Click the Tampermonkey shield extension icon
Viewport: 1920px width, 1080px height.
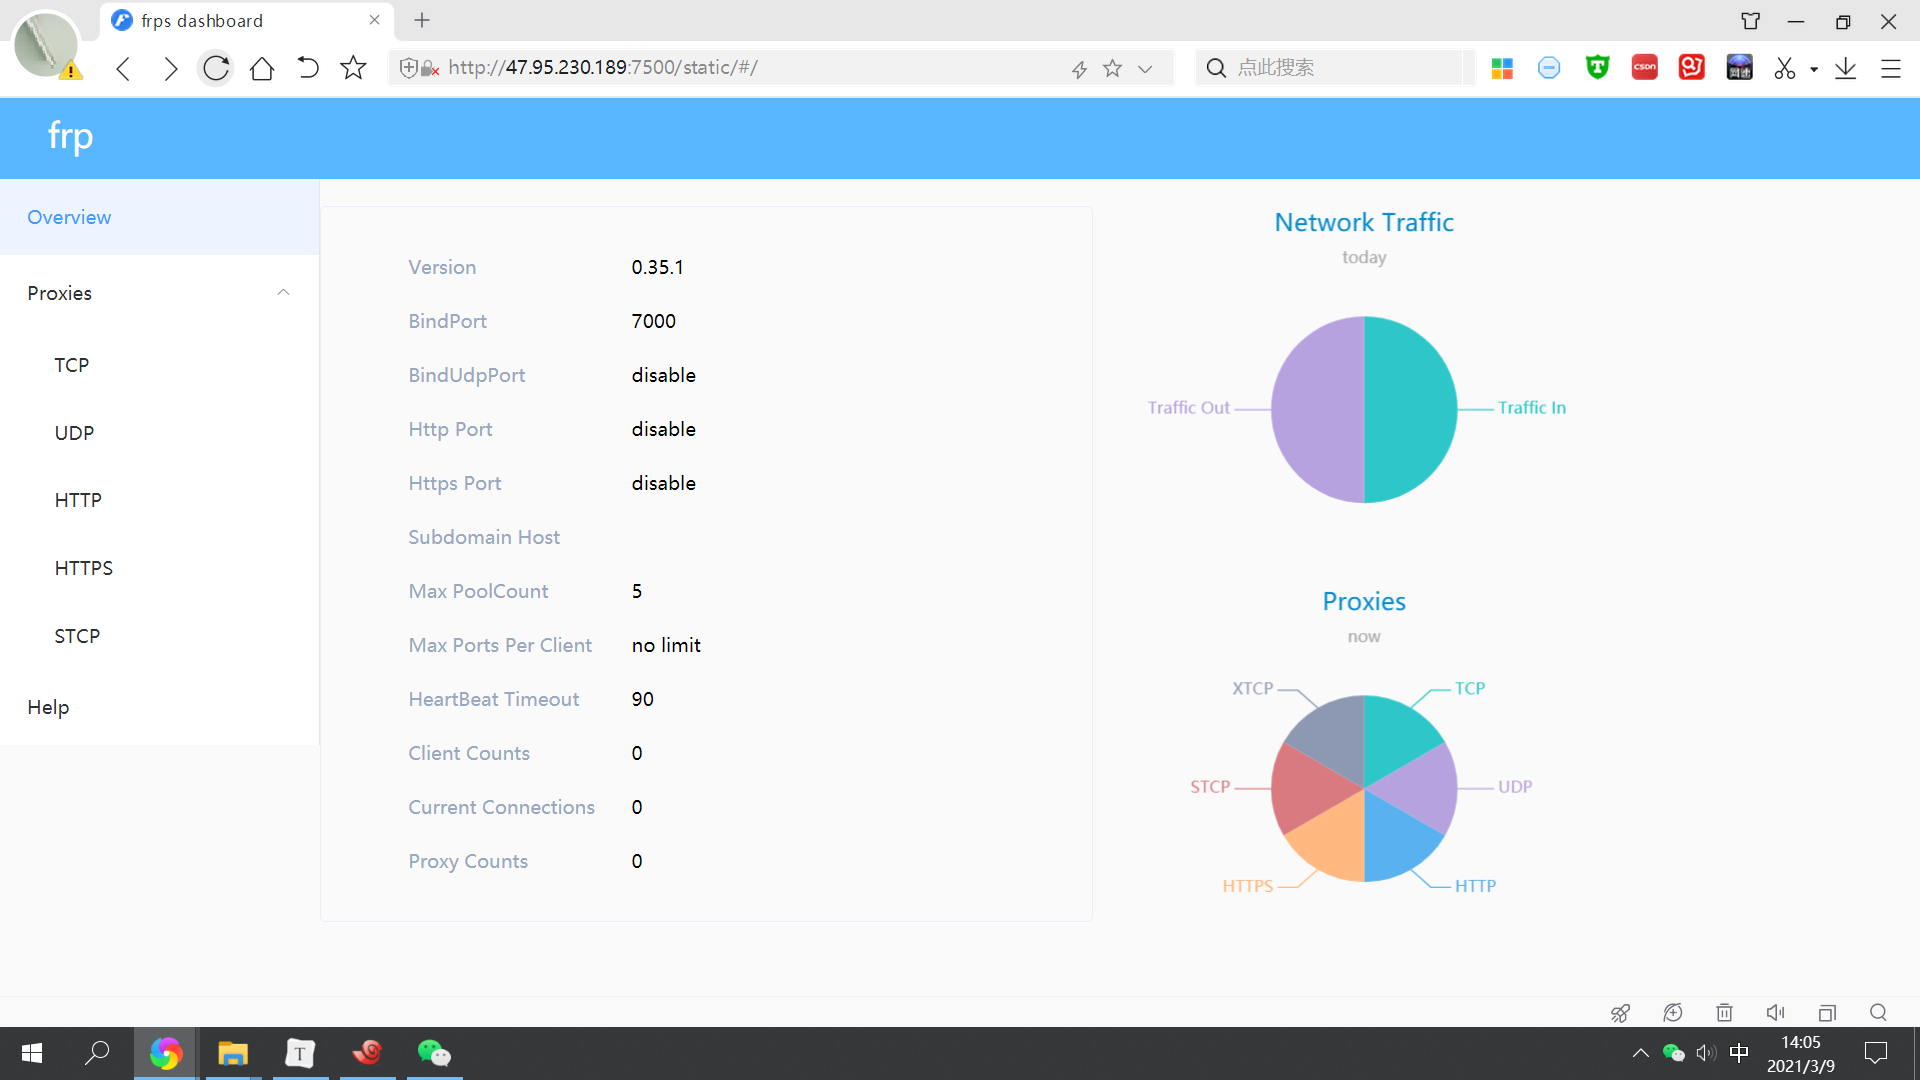[x=1597, y=67]
